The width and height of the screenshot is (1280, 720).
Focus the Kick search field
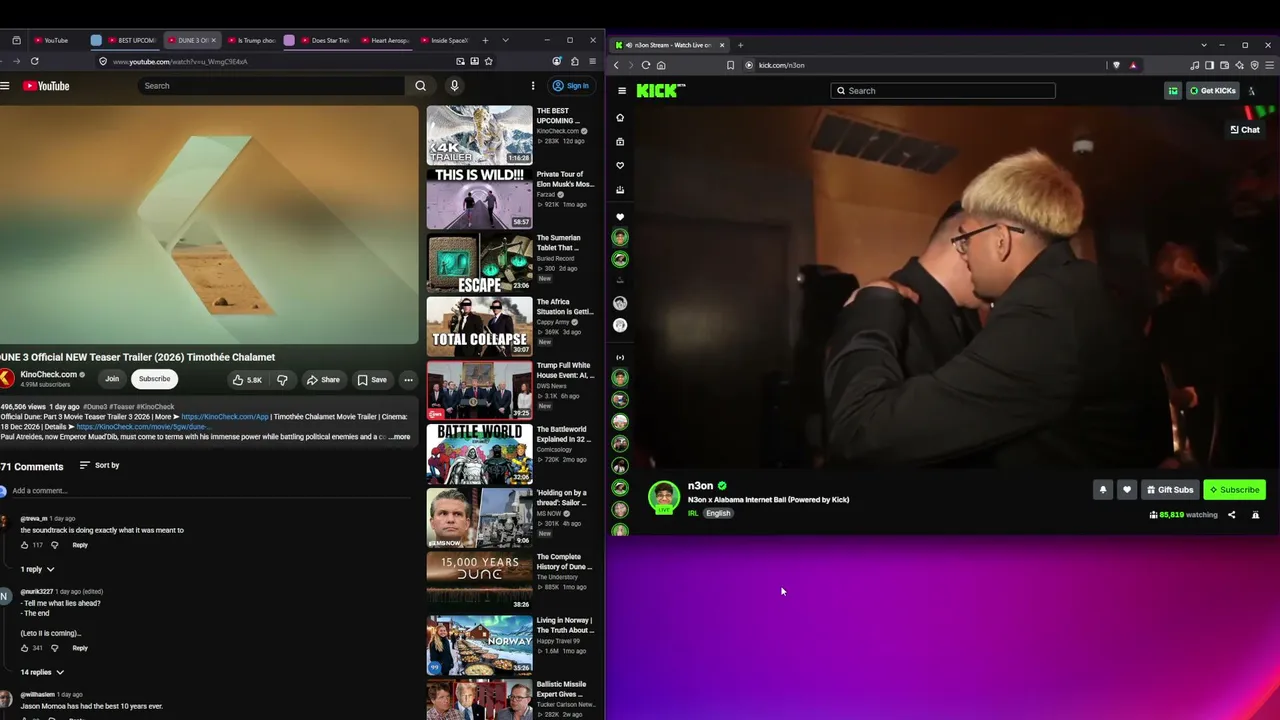pyautogui.click(x=943, y=91)
